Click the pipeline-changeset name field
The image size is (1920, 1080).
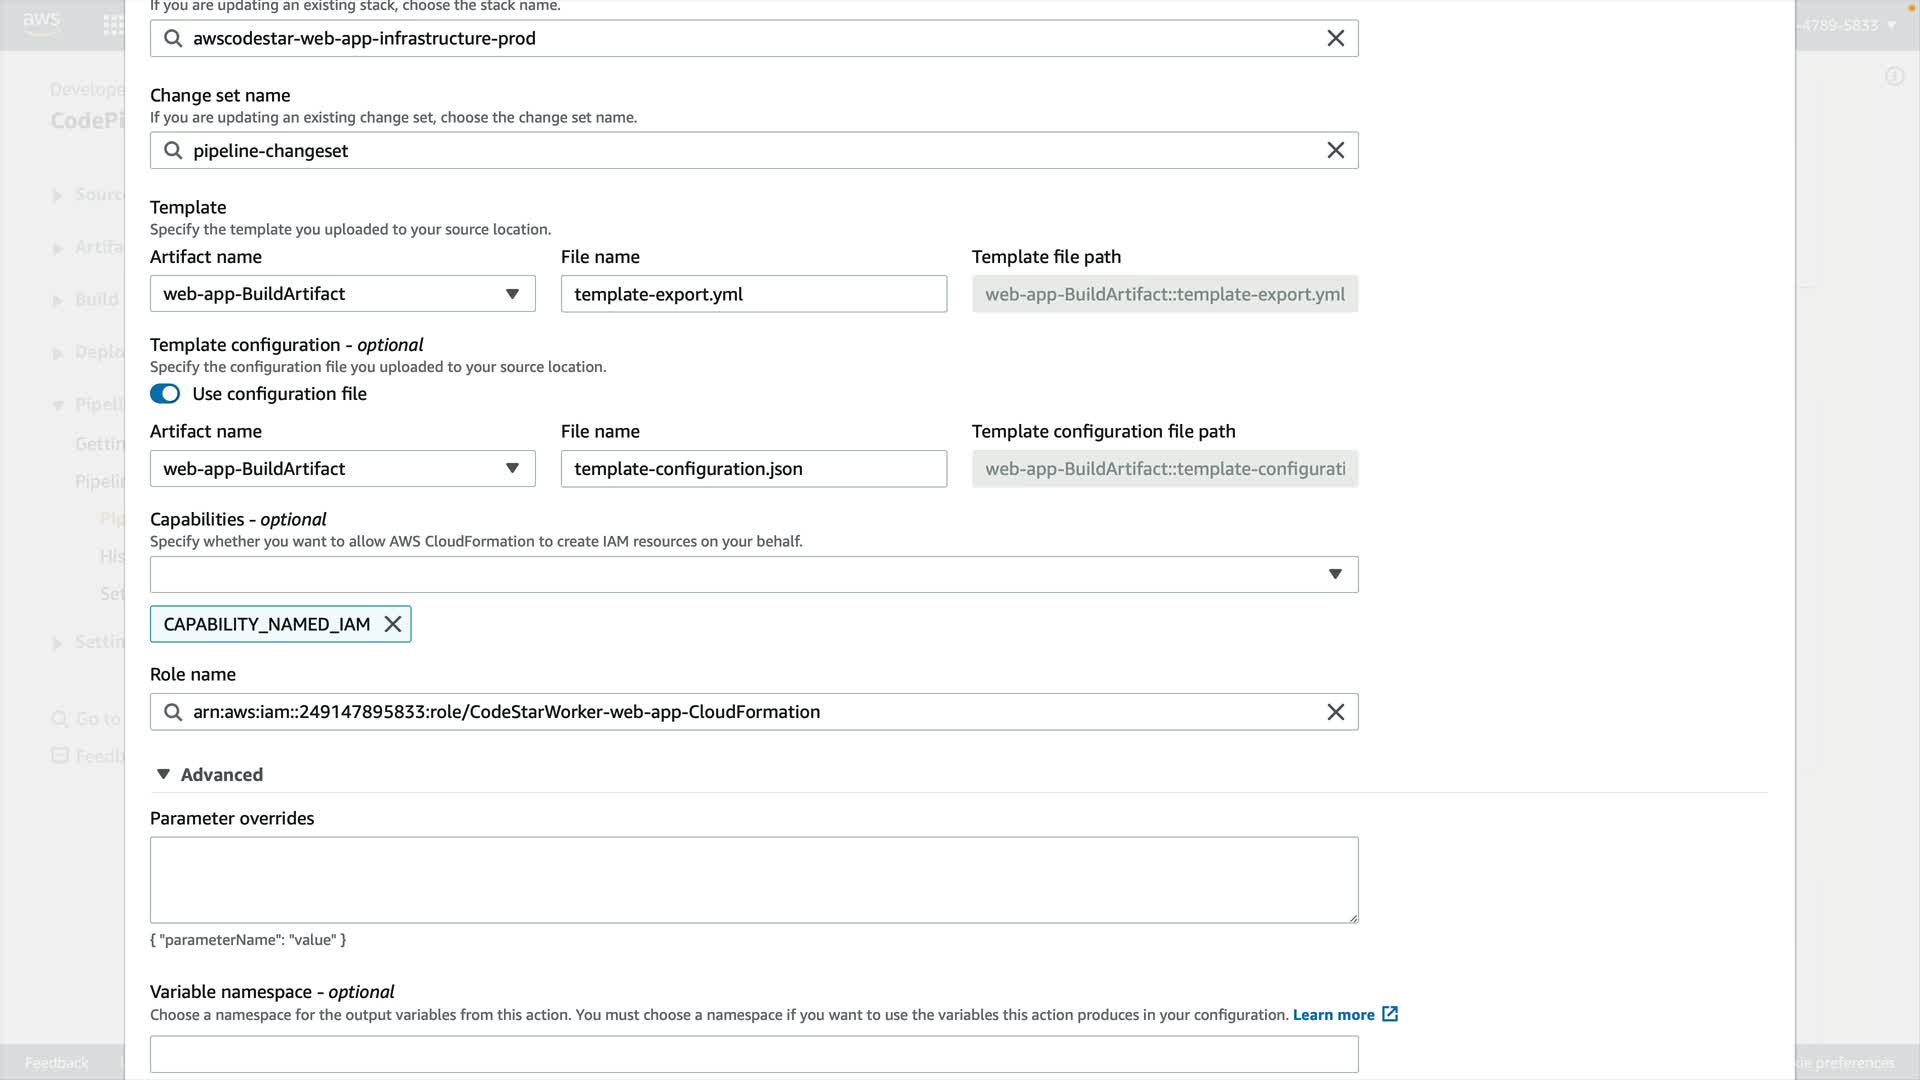coord(750,150)
